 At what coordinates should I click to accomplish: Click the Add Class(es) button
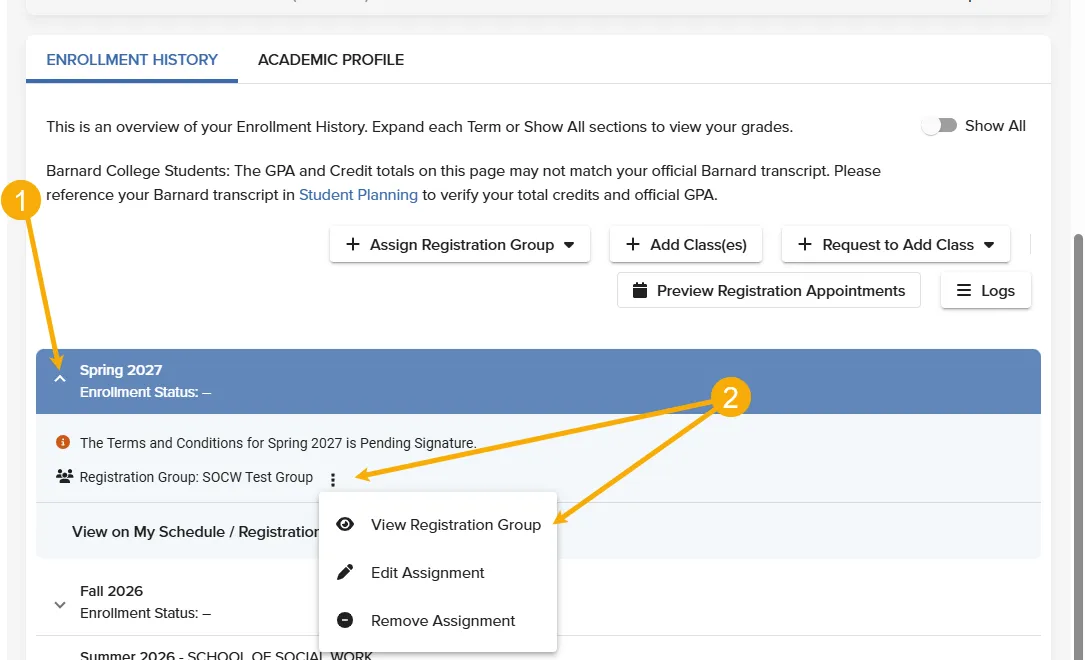(686, 244)
